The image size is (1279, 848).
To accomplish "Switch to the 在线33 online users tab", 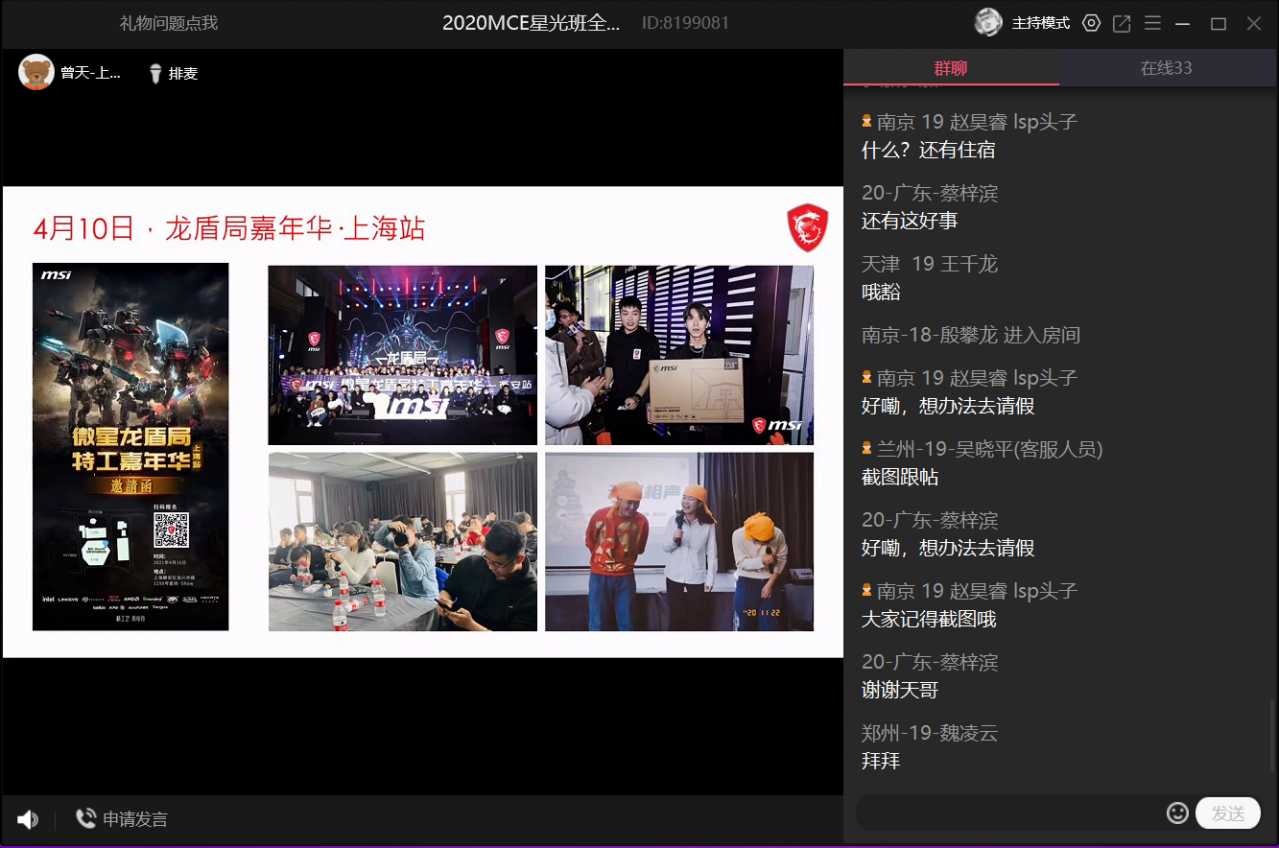I will (x=1166, y=68).
